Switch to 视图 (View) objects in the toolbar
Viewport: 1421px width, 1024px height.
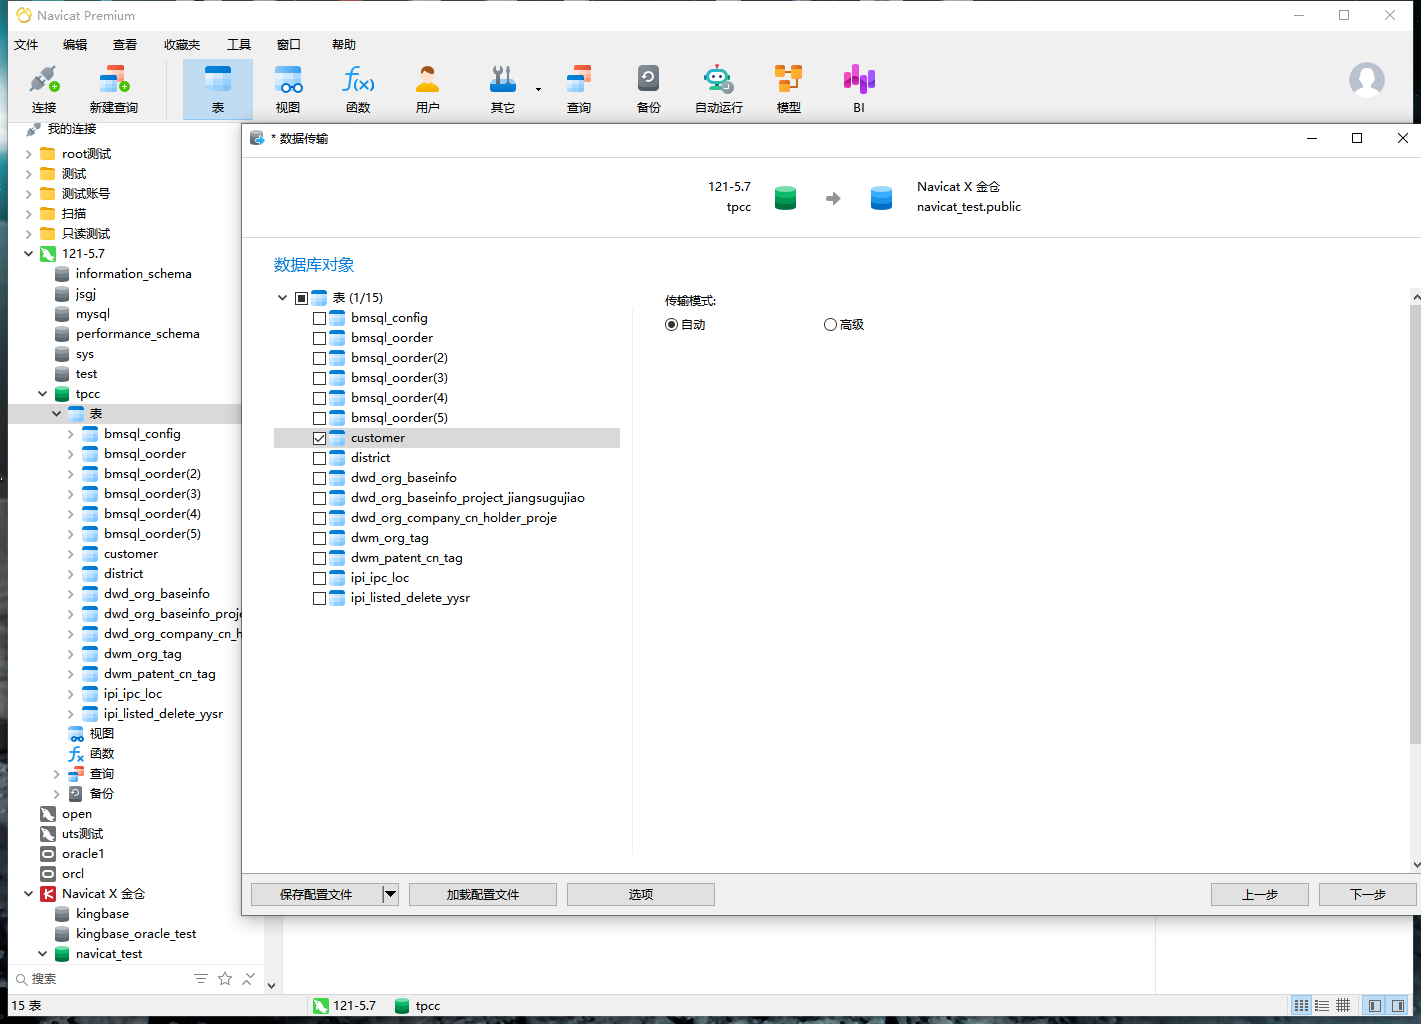[x=288, y=89]
